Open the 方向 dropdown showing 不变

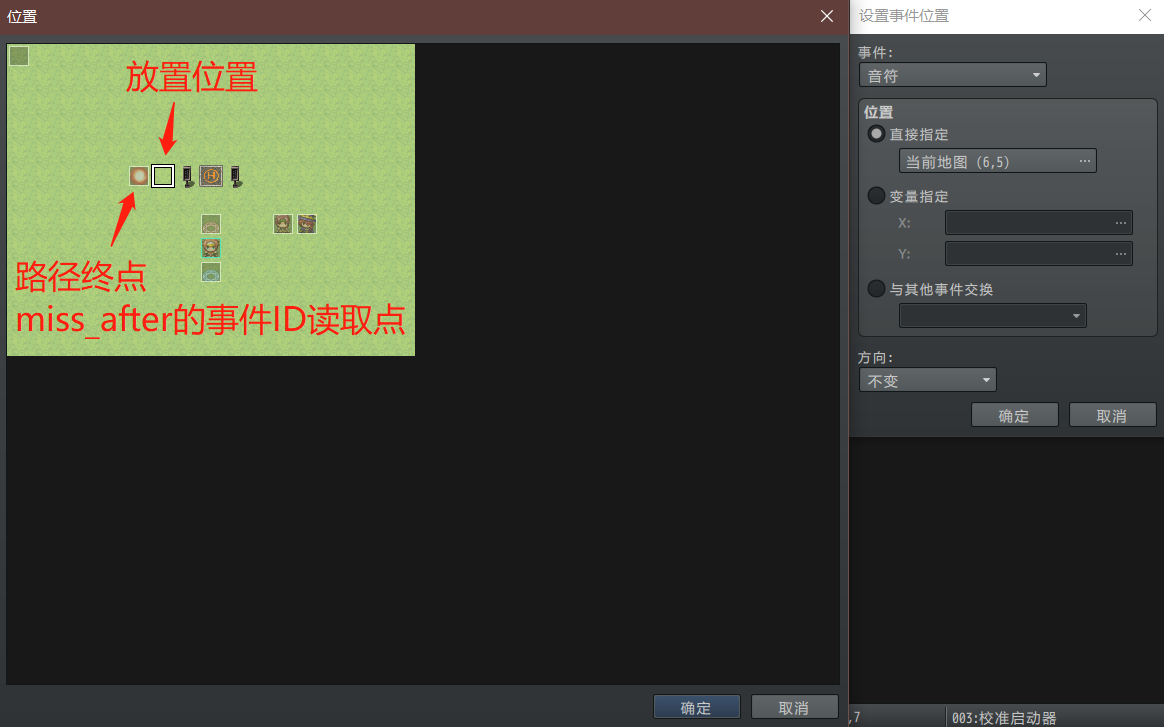(928, 380)
